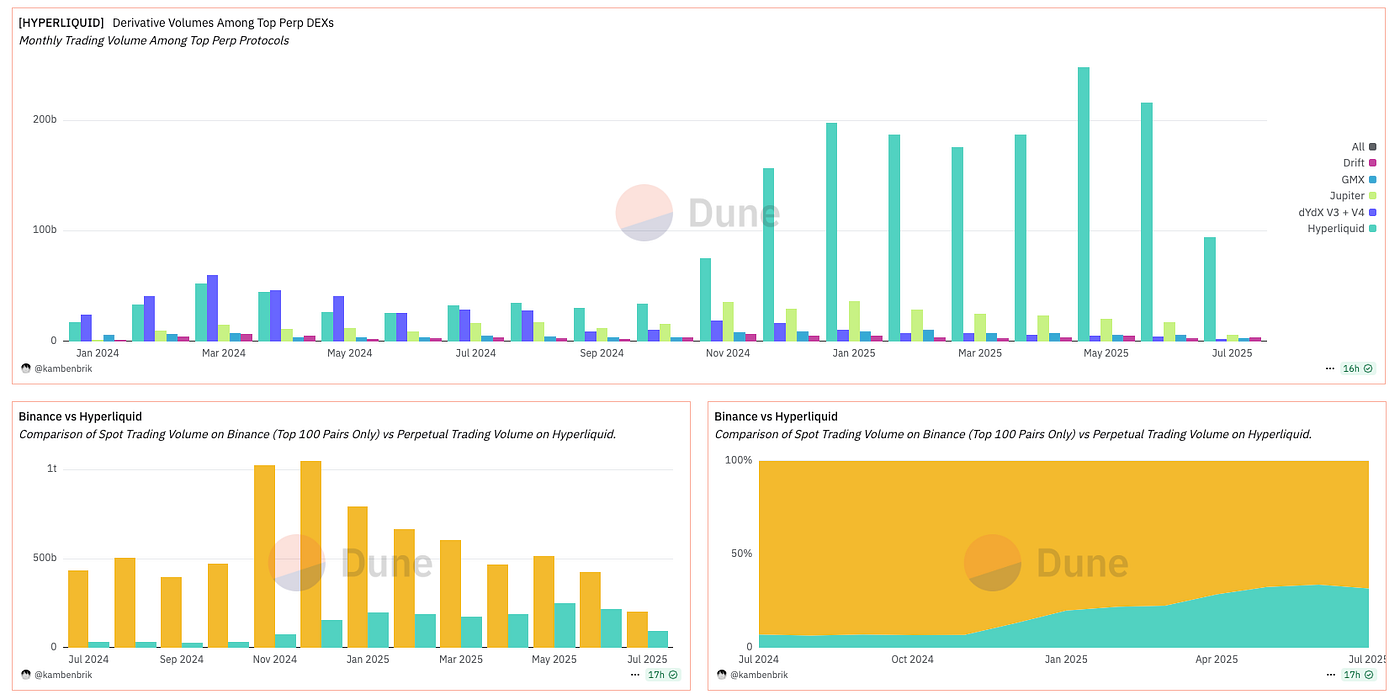Click the 16h refresh status badge

coord(1358,368)
